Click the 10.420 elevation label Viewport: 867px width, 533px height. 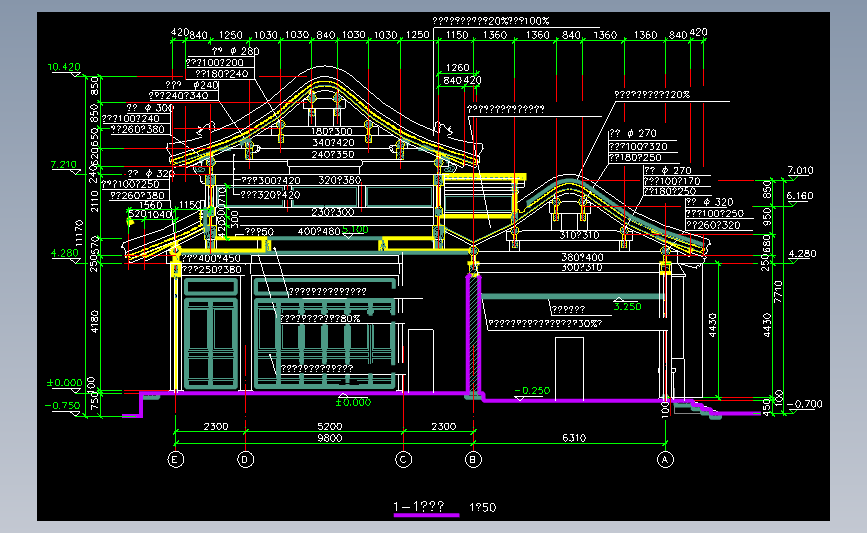pyautogui.click(x=65, y=67)
